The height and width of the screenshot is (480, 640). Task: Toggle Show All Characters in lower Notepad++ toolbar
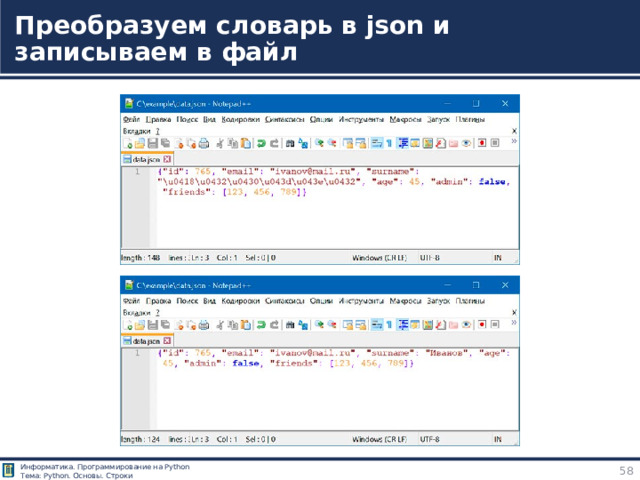pos(389,325)
